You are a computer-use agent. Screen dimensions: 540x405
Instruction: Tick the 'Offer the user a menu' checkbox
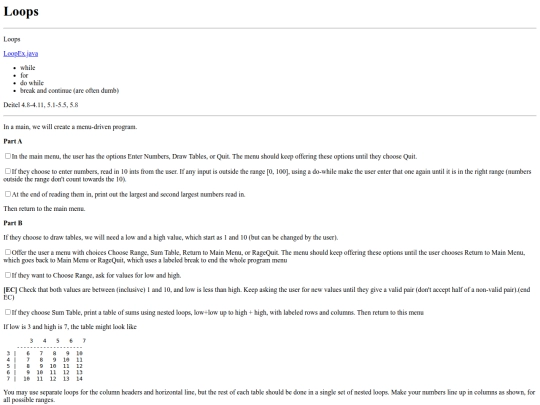(x=8, y=252)
